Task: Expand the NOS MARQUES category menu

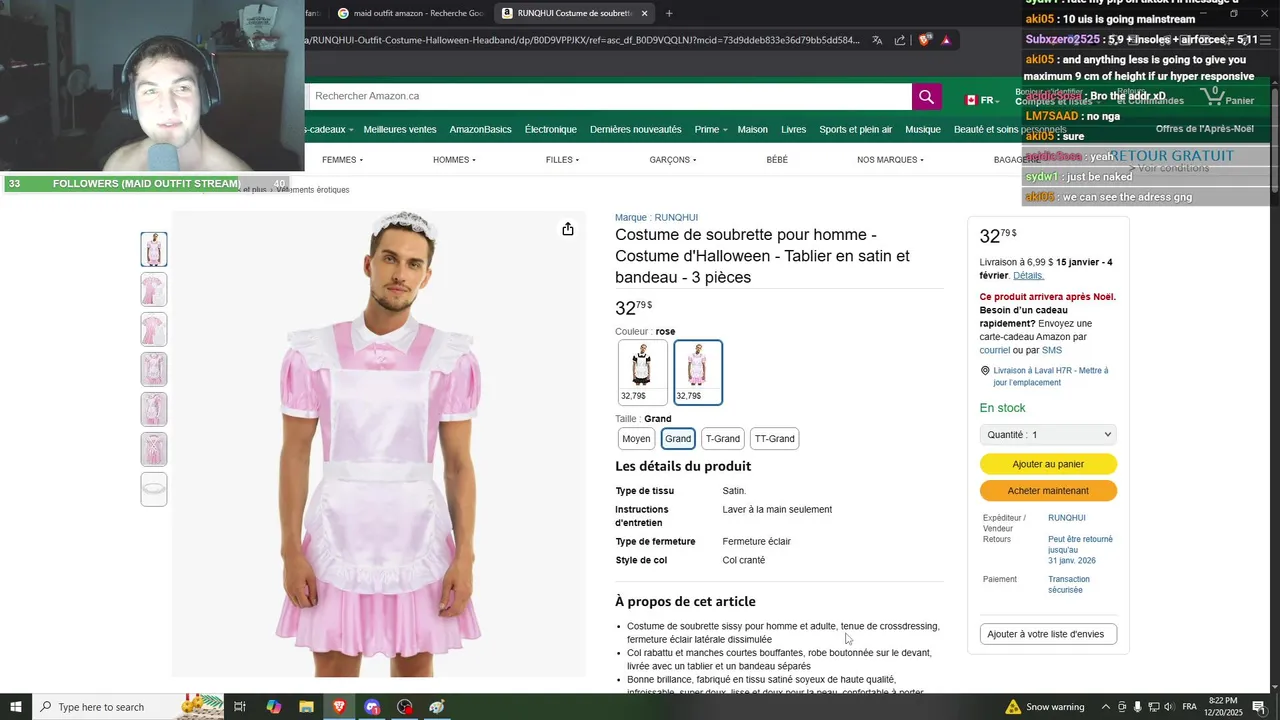Action: click(890, 160)
